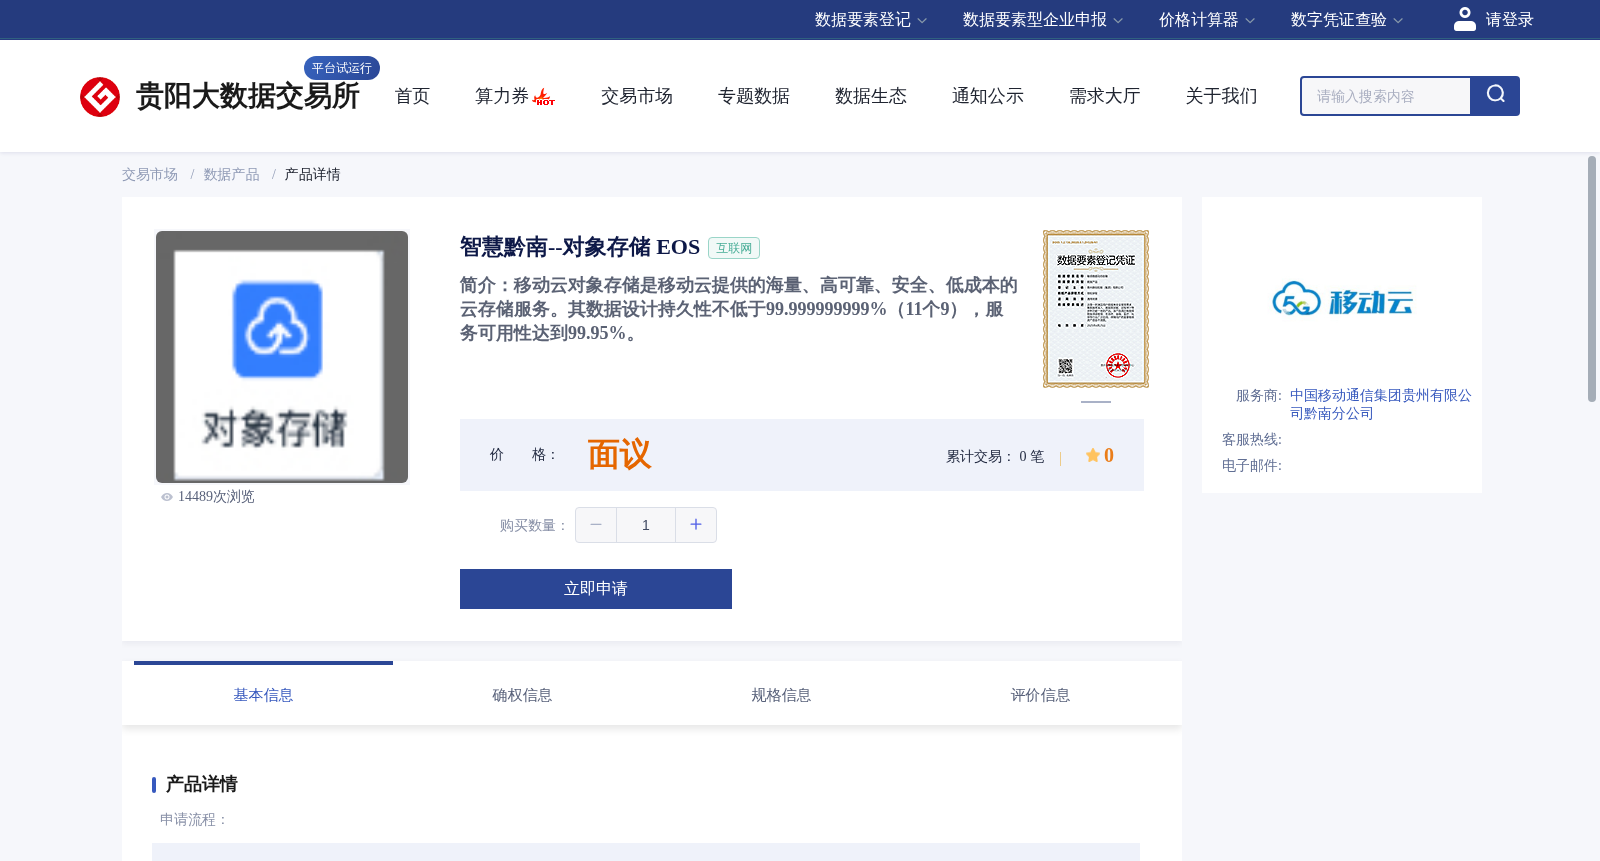
Task: Click the 请登录 link
Action: click(x=1509, y=20)
